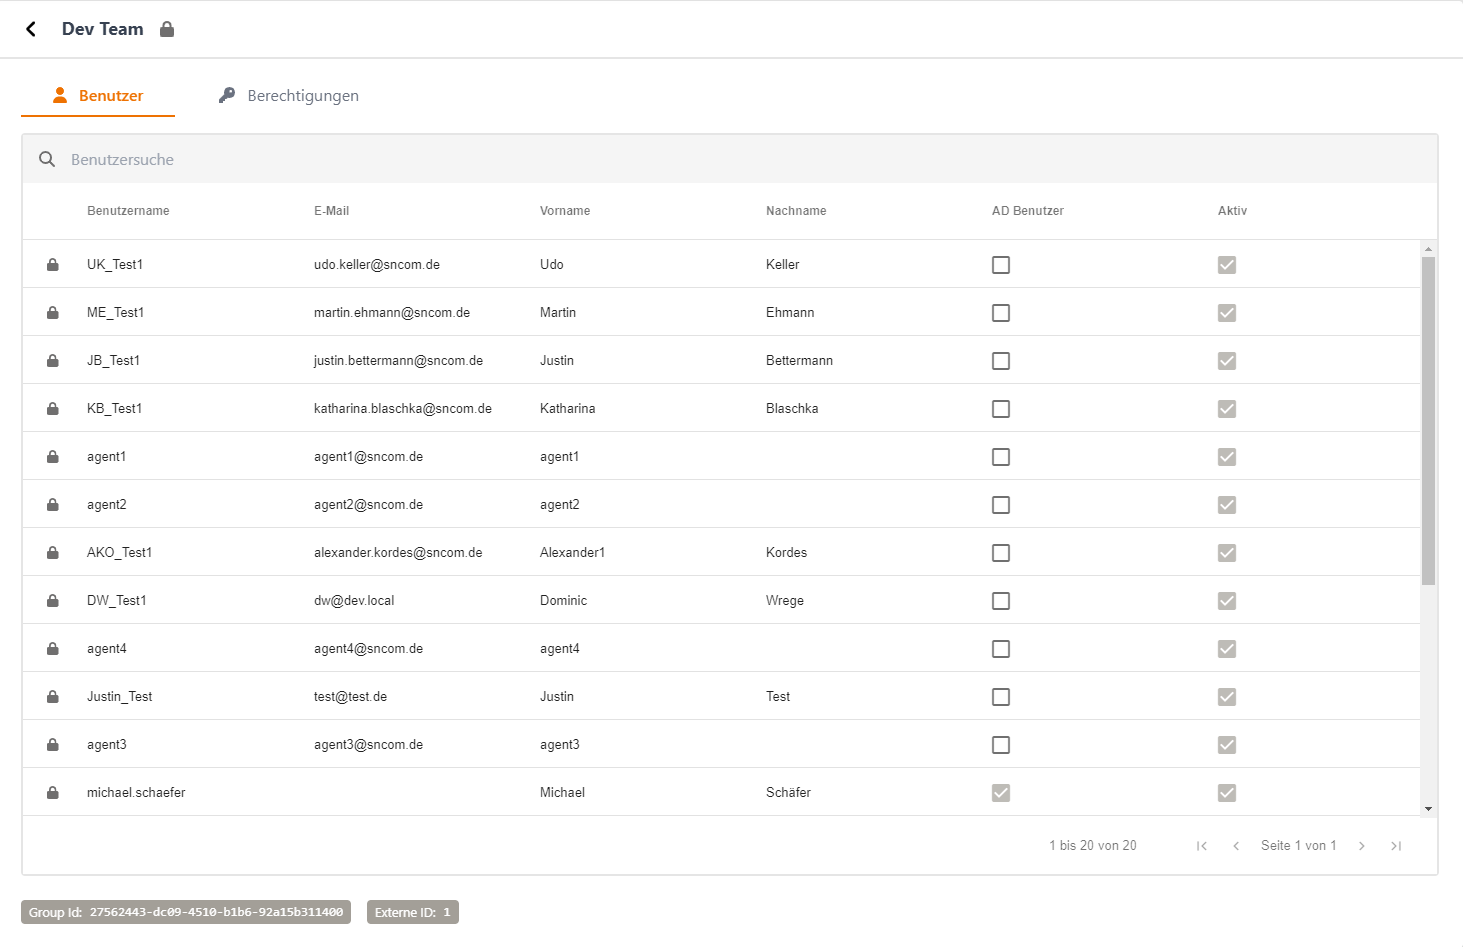Click the magnifier icon in the search bar
Image resolution: width=1463 pixels, height=947 pixels.
(x=47, y=160)
